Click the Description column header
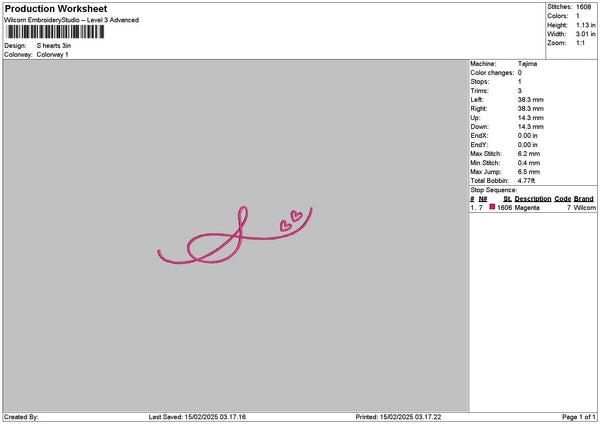600x424 pixels. click(533, 199)
